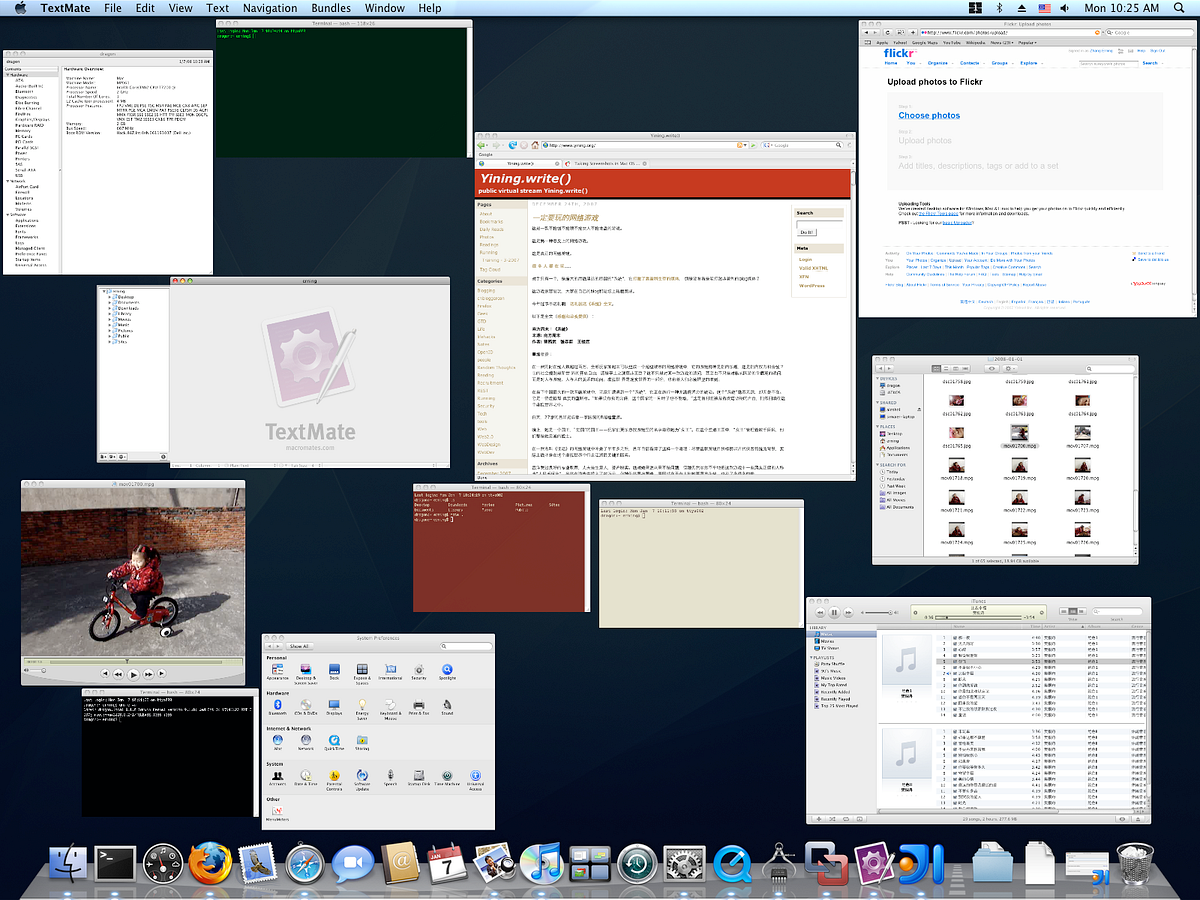Screen dimensions: 1200x900
Task: Open Exposé & Spaces preferences
Action: 362,672
